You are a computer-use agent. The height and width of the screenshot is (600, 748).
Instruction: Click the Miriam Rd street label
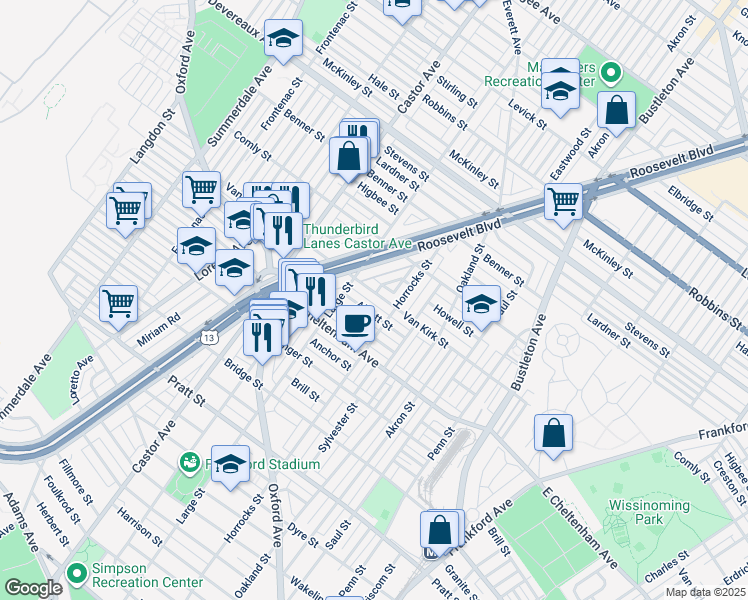158,330
